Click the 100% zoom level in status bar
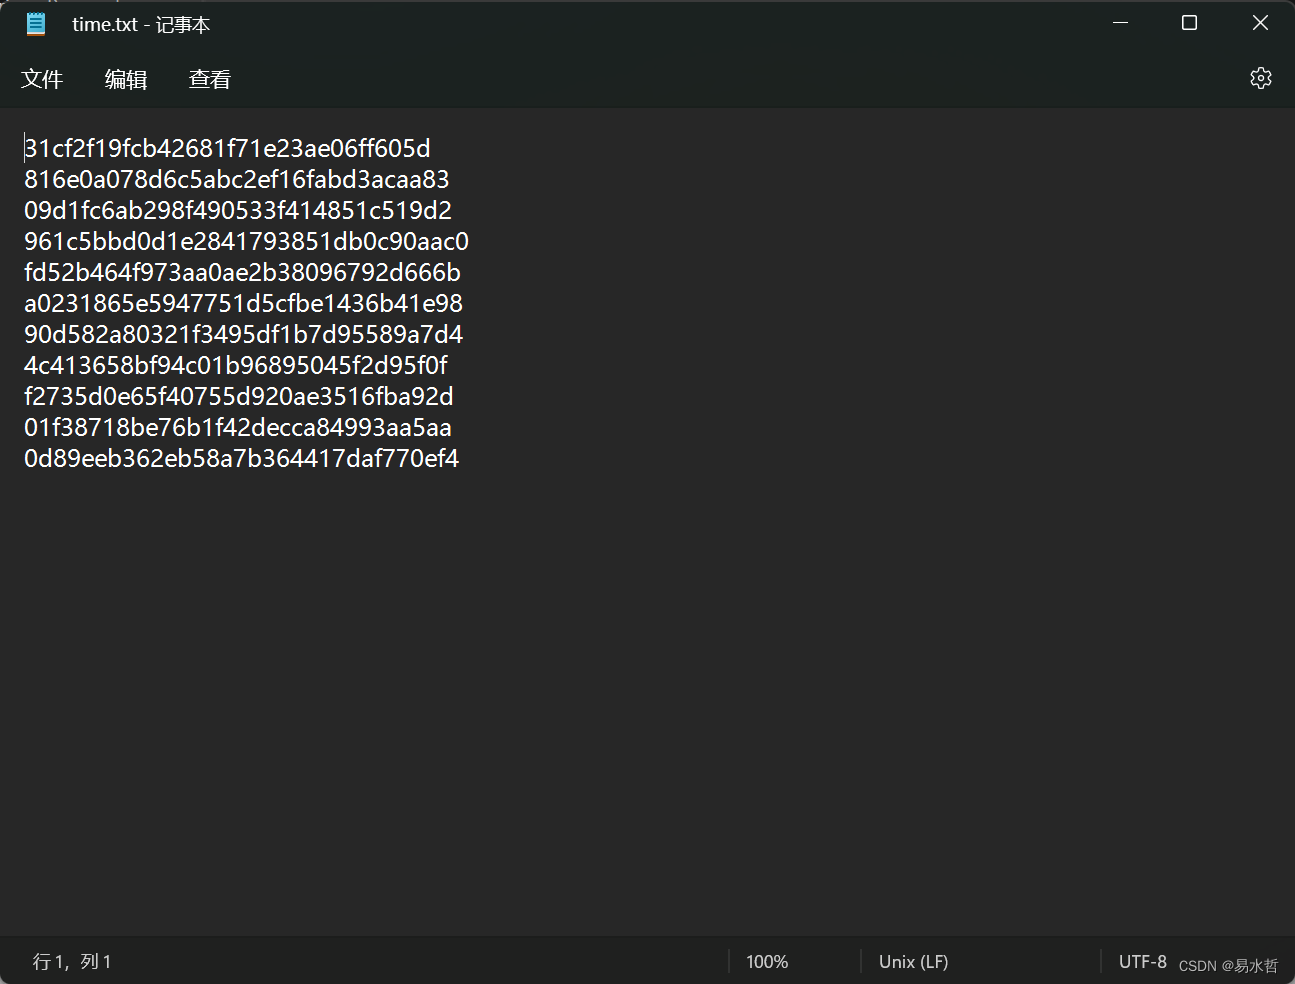This screenshot has width=1295, height=984. [x=767, y=961]
